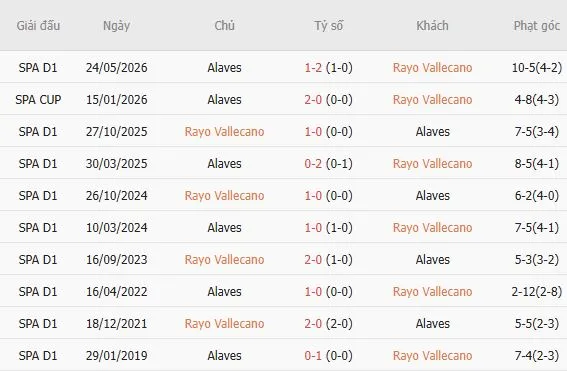Click corner stat 10-5(4-2)
This screenshot has width=567, height=371.
coord(537,68)
